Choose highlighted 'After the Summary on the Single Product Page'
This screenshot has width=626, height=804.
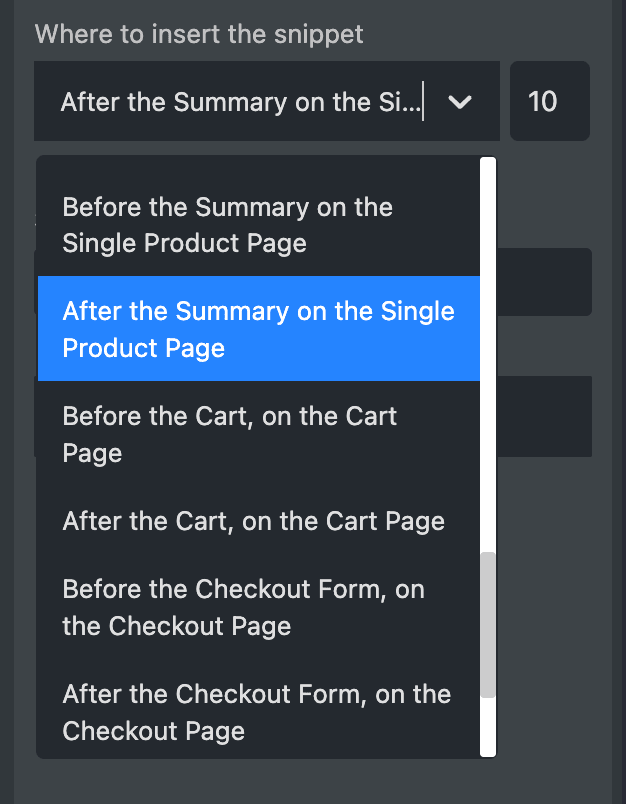coord(259,329)
